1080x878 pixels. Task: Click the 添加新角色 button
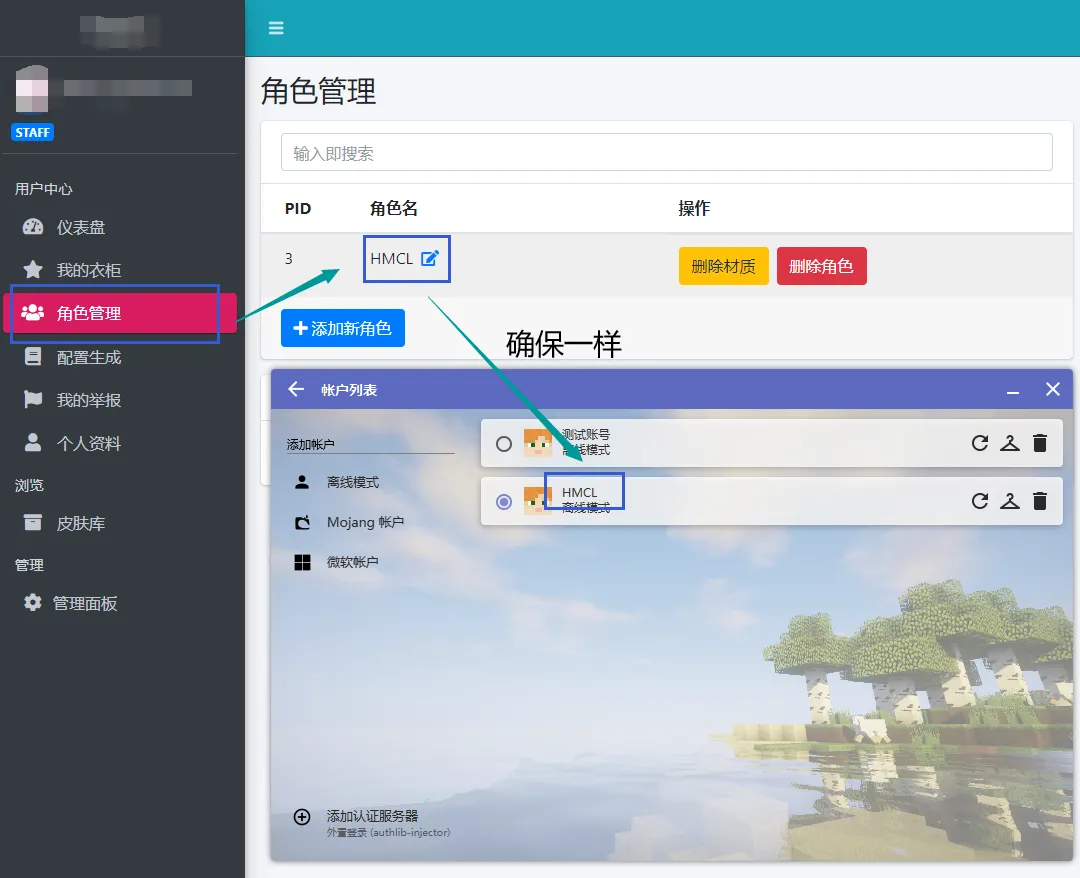(x=343, y=328)
